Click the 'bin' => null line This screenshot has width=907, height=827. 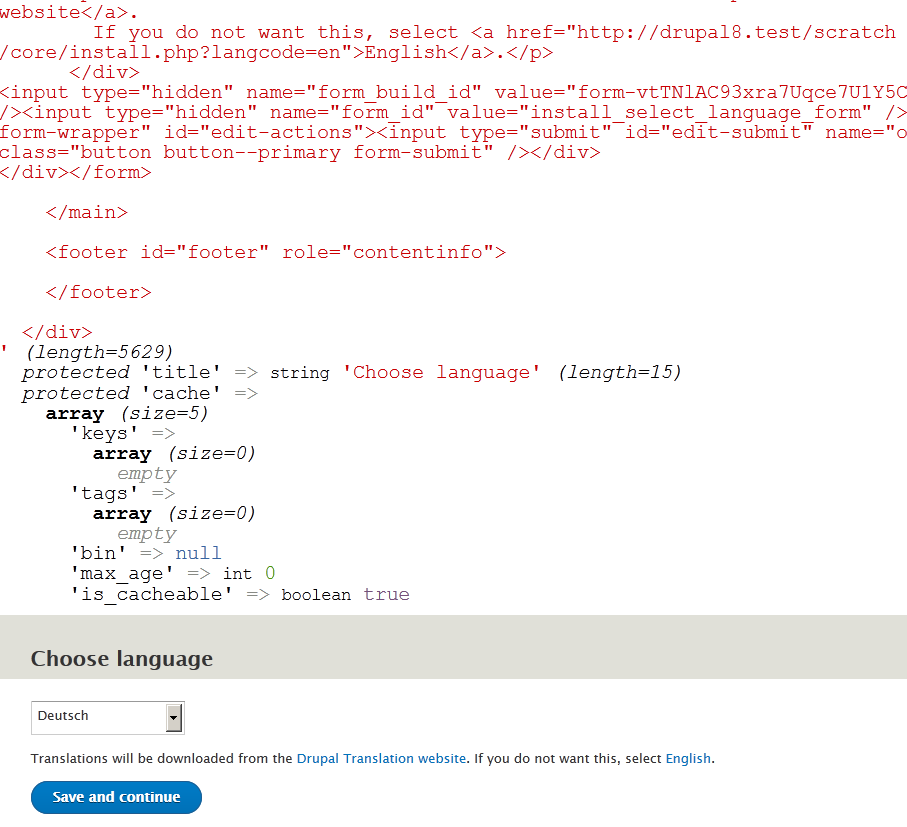pos(146,553)
